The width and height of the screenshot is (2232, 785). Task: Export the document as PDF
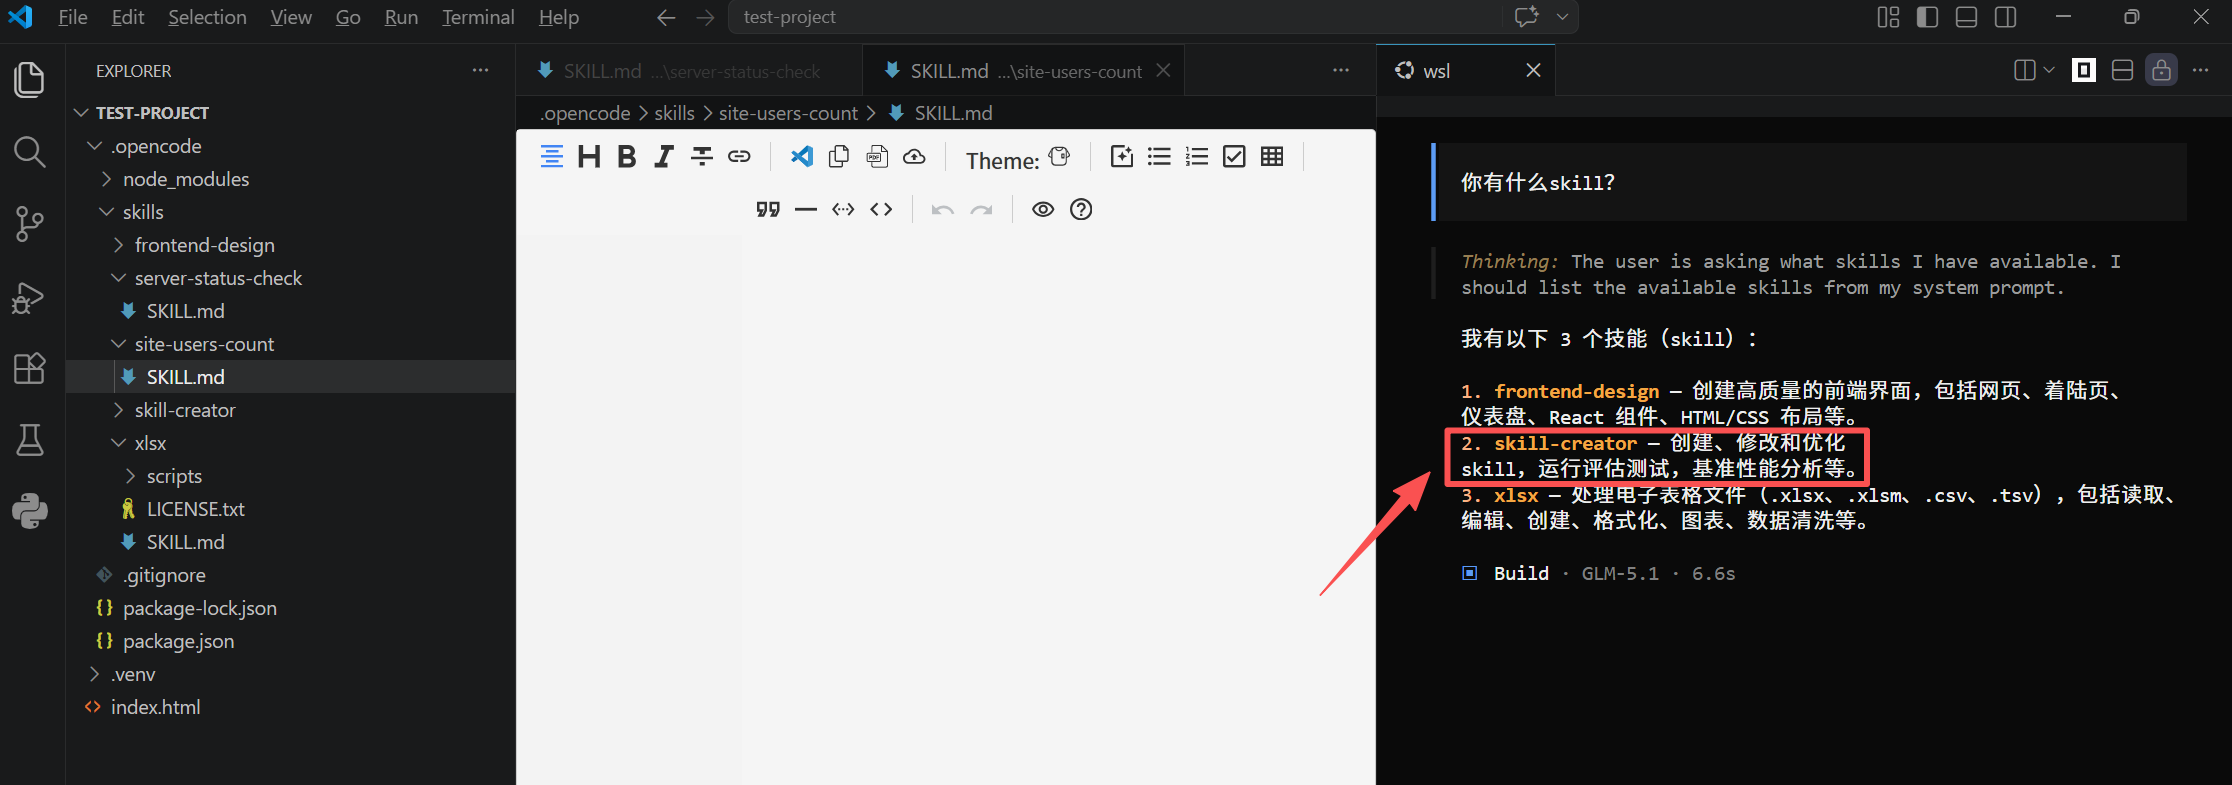click(x=877, y=156)
